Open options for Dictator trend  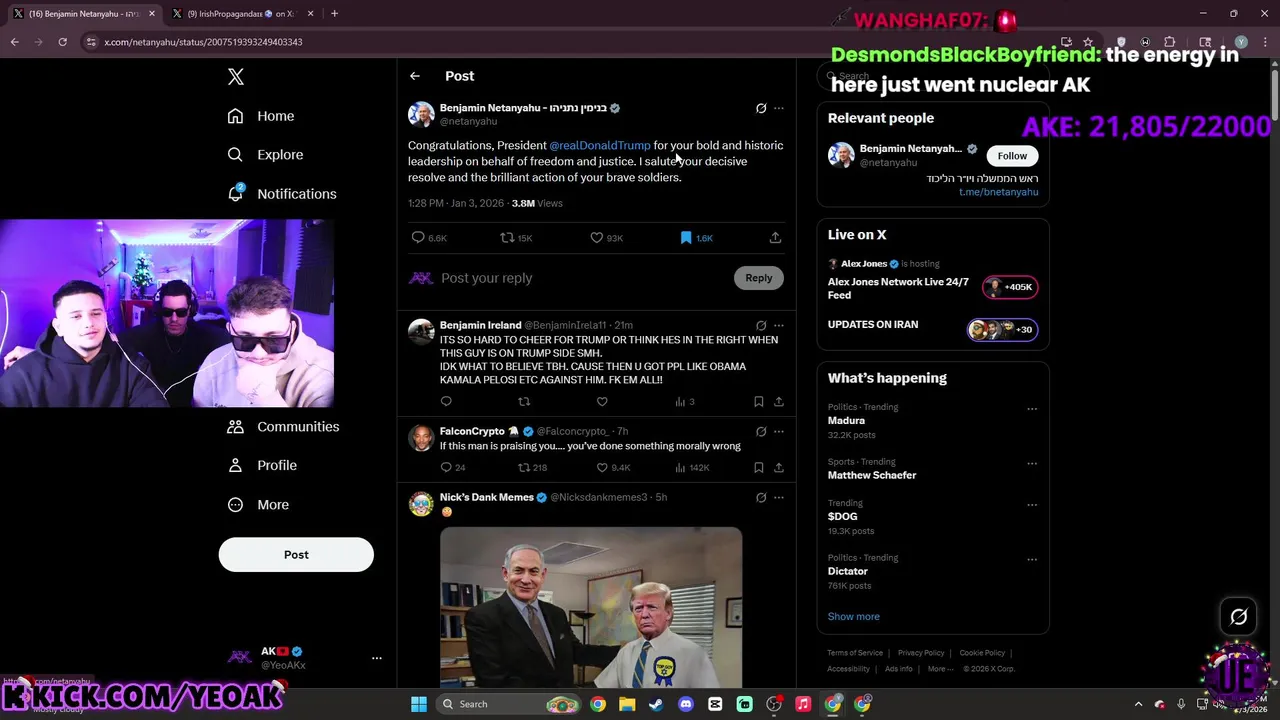[1032, 560]
